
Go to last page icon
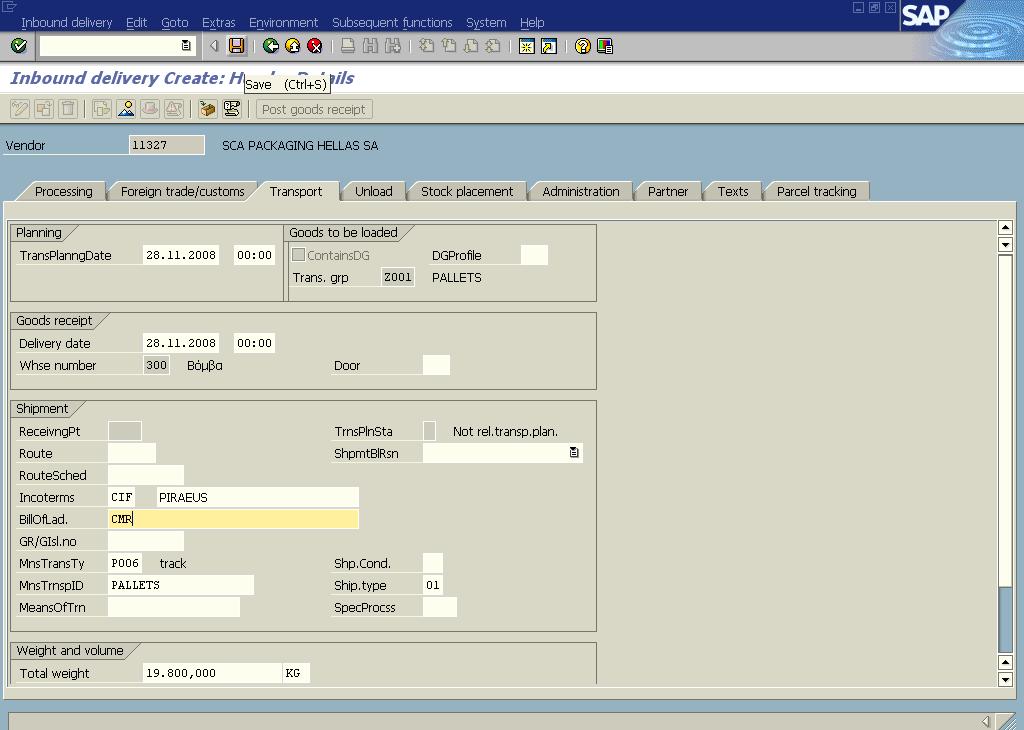[493, 46]
